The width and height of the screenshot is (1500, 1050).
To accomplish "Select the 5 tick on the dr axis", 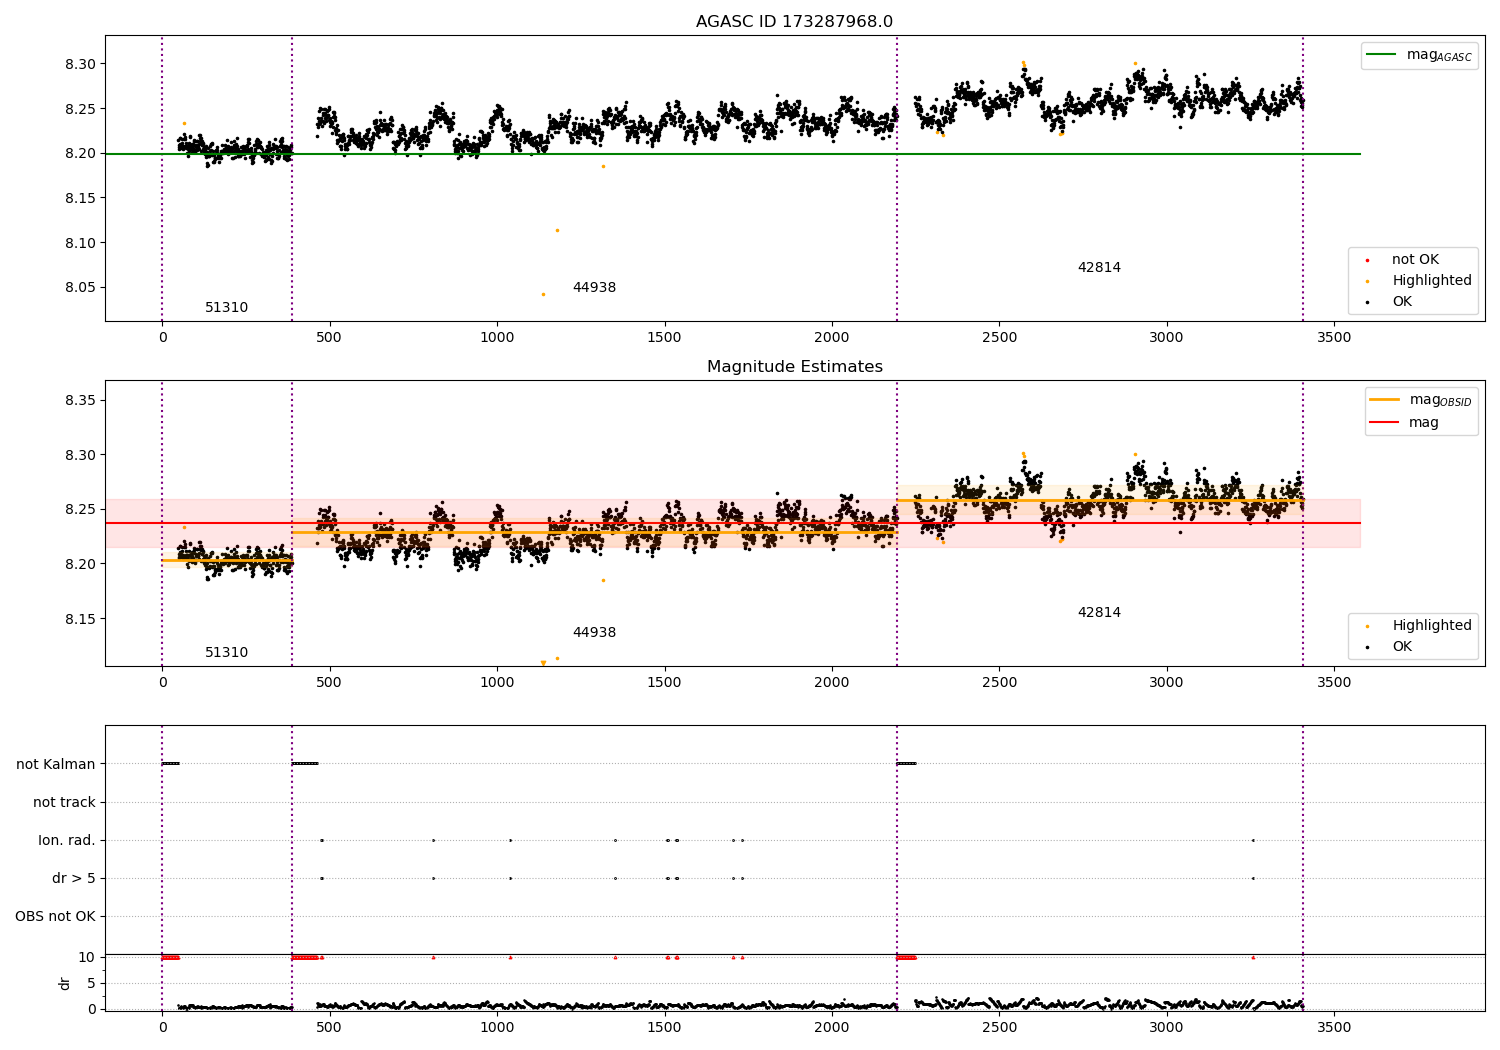I will click(x=91, y=984).
